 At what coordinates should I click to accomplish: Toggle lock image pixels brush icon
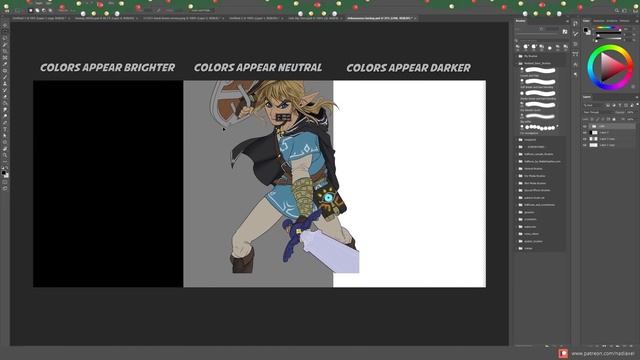(x=598, y=119)
